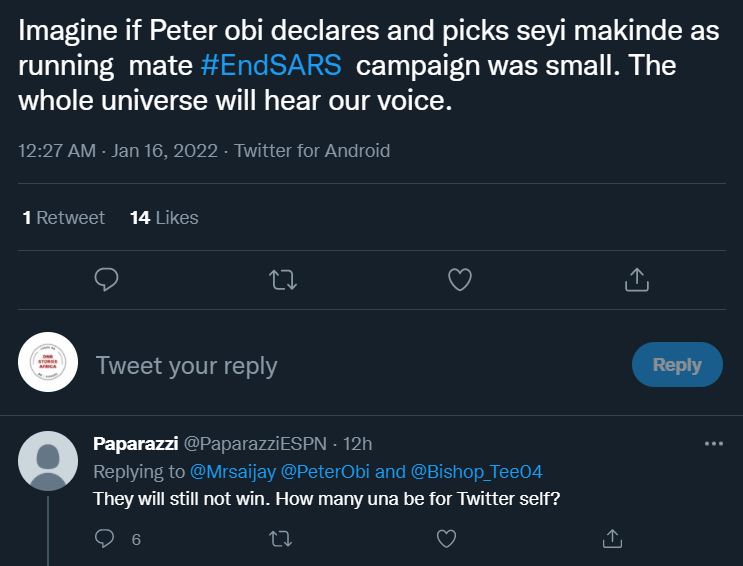Open the @PeterObi profile mention
The image size is (743, 566).
(325, 472)
